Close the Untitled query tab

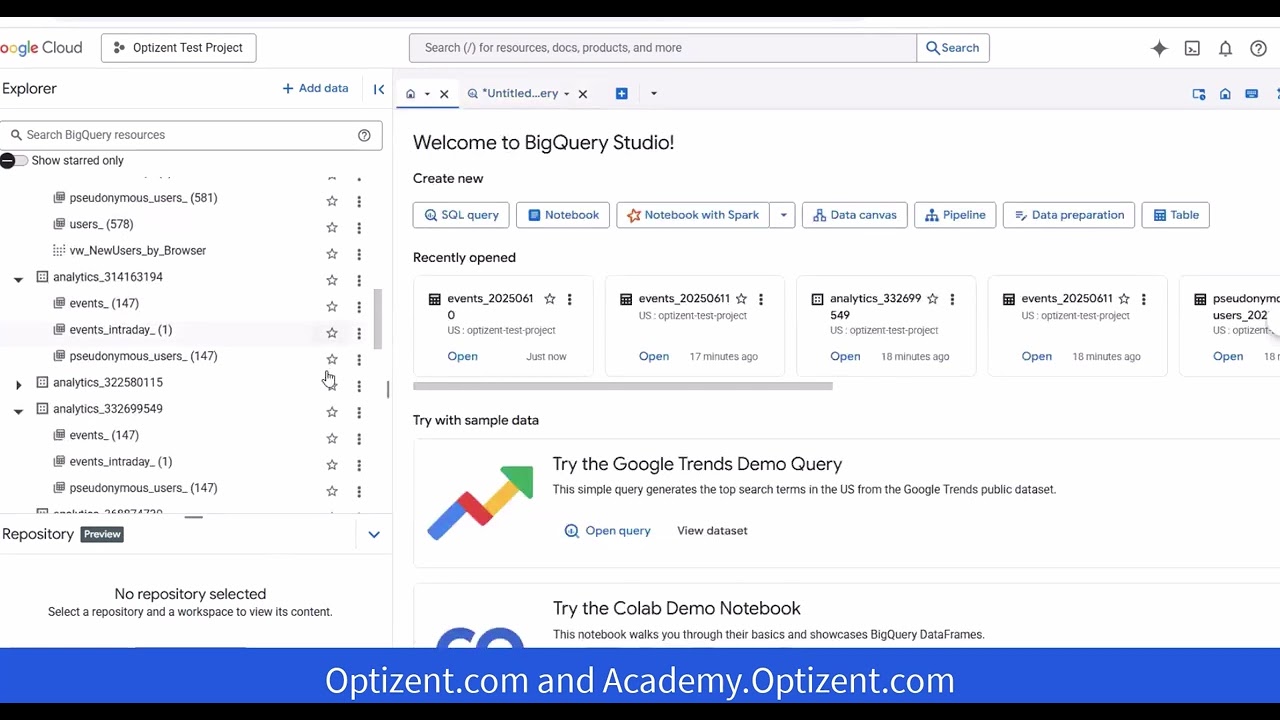[x=582, y=94]
